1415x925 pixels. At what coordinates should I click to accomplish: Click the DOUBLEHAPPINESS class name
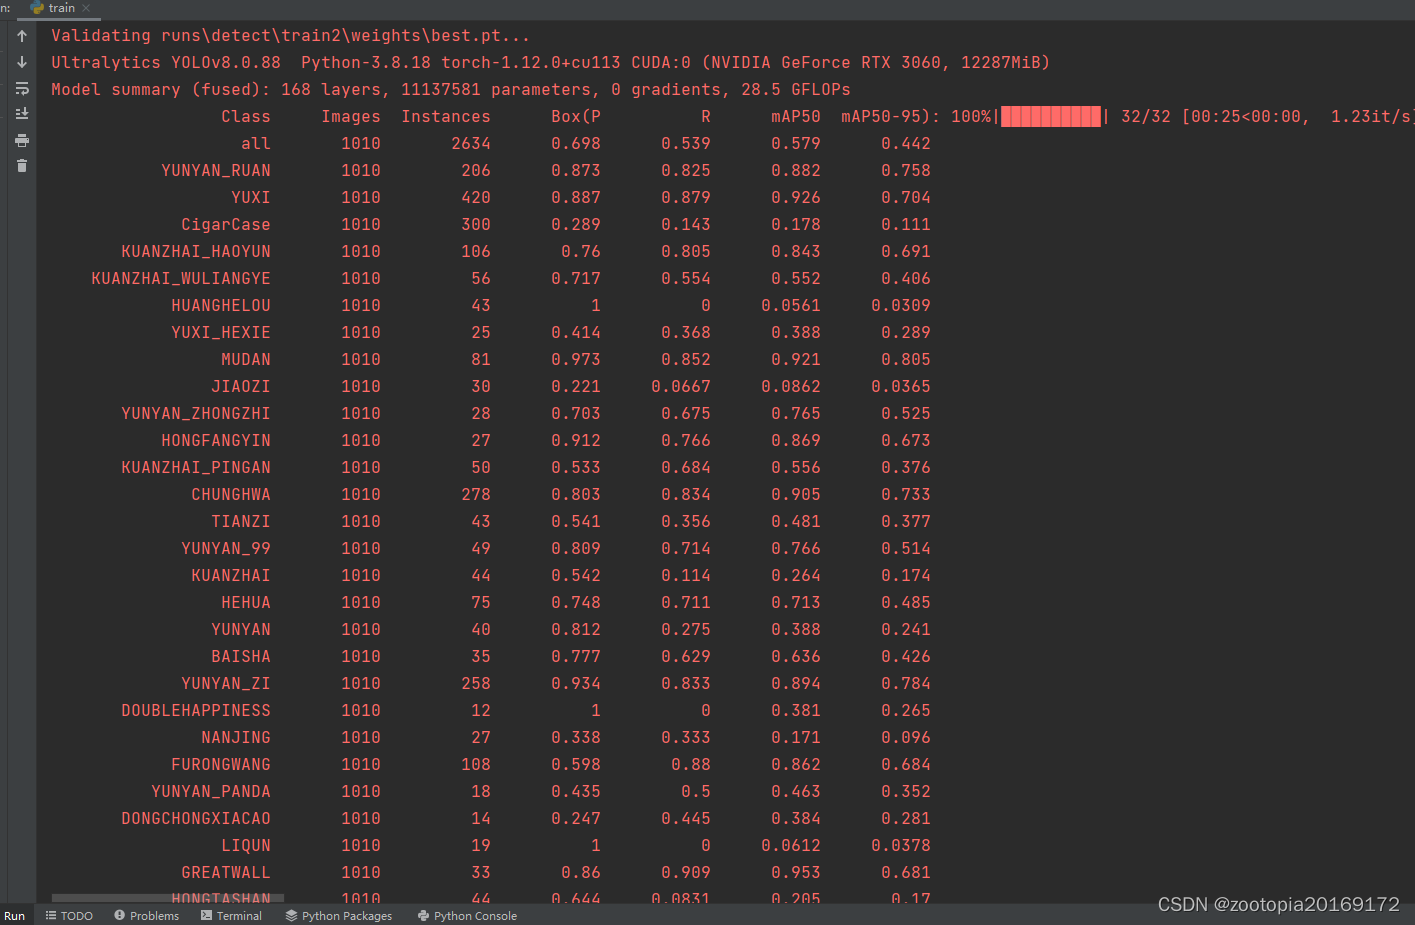pos(196,711)
